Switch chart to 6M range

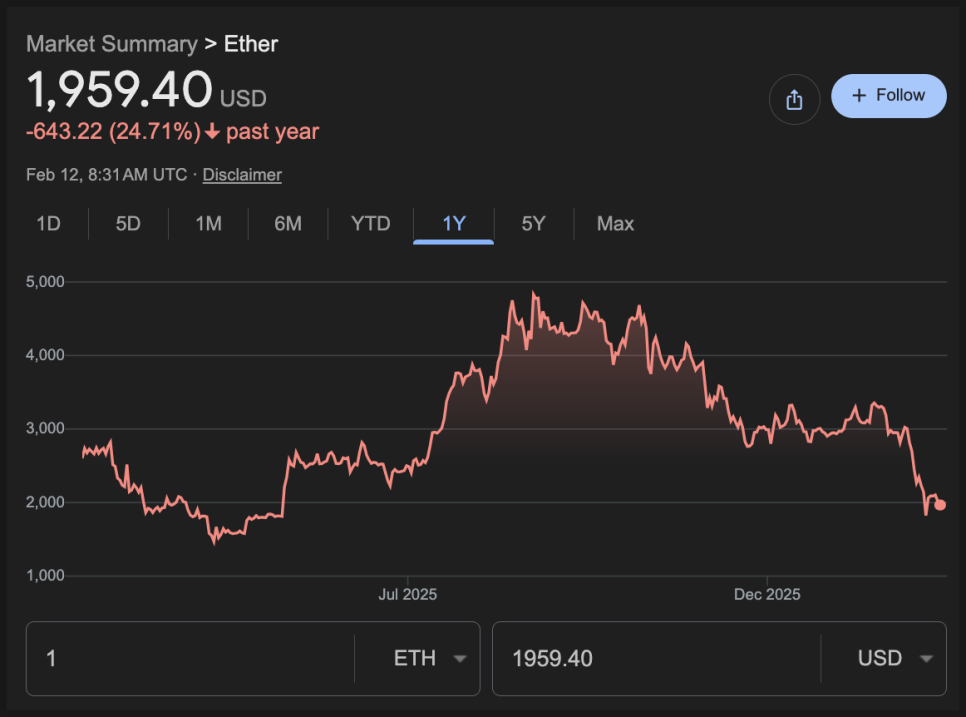tap(288, 223)
